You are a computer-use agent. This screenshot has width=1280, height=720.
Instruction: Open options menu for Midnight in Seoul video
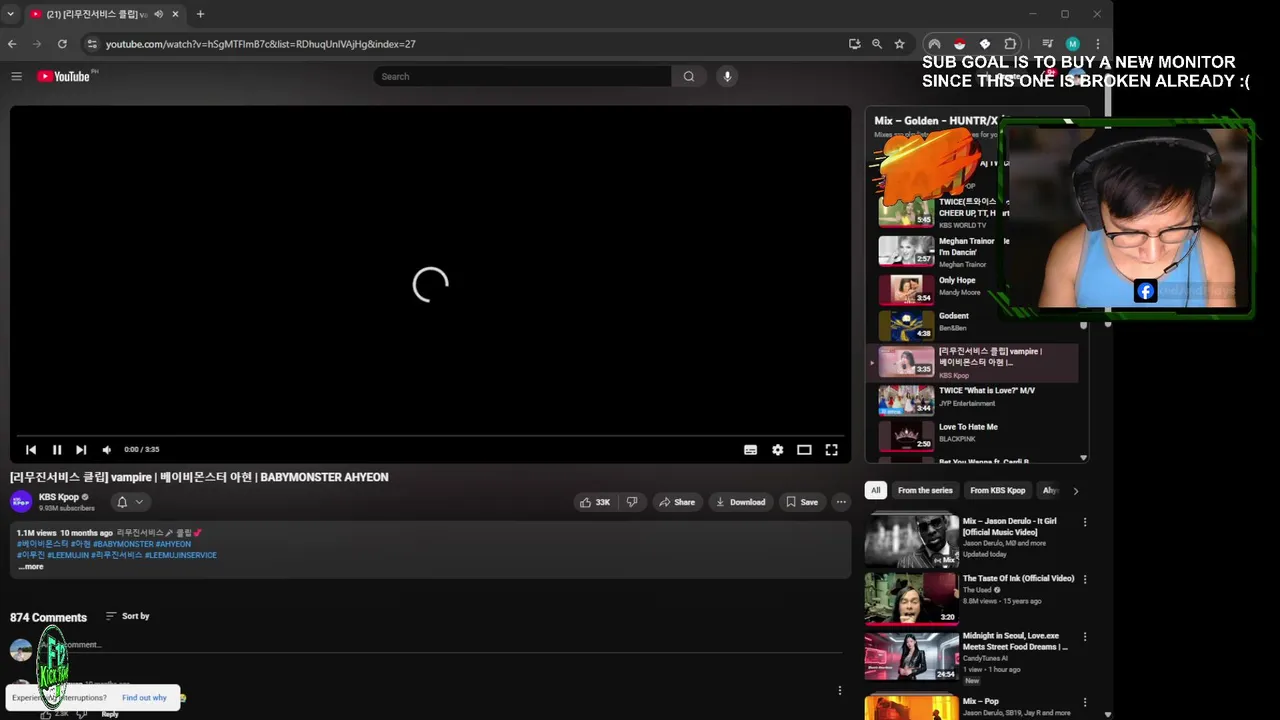(1085, 636)
